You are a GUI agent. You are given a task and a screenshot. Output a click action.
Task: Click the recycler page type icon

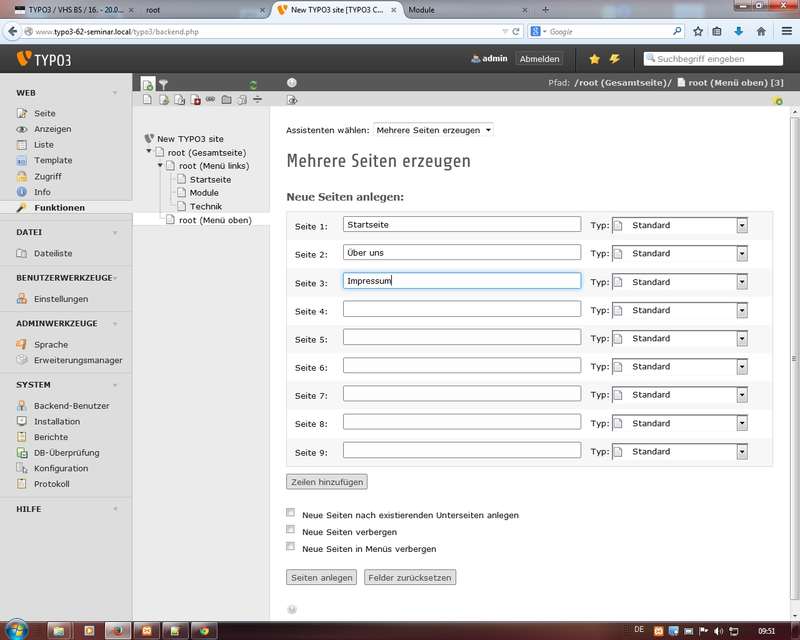(x=242, y=100)
